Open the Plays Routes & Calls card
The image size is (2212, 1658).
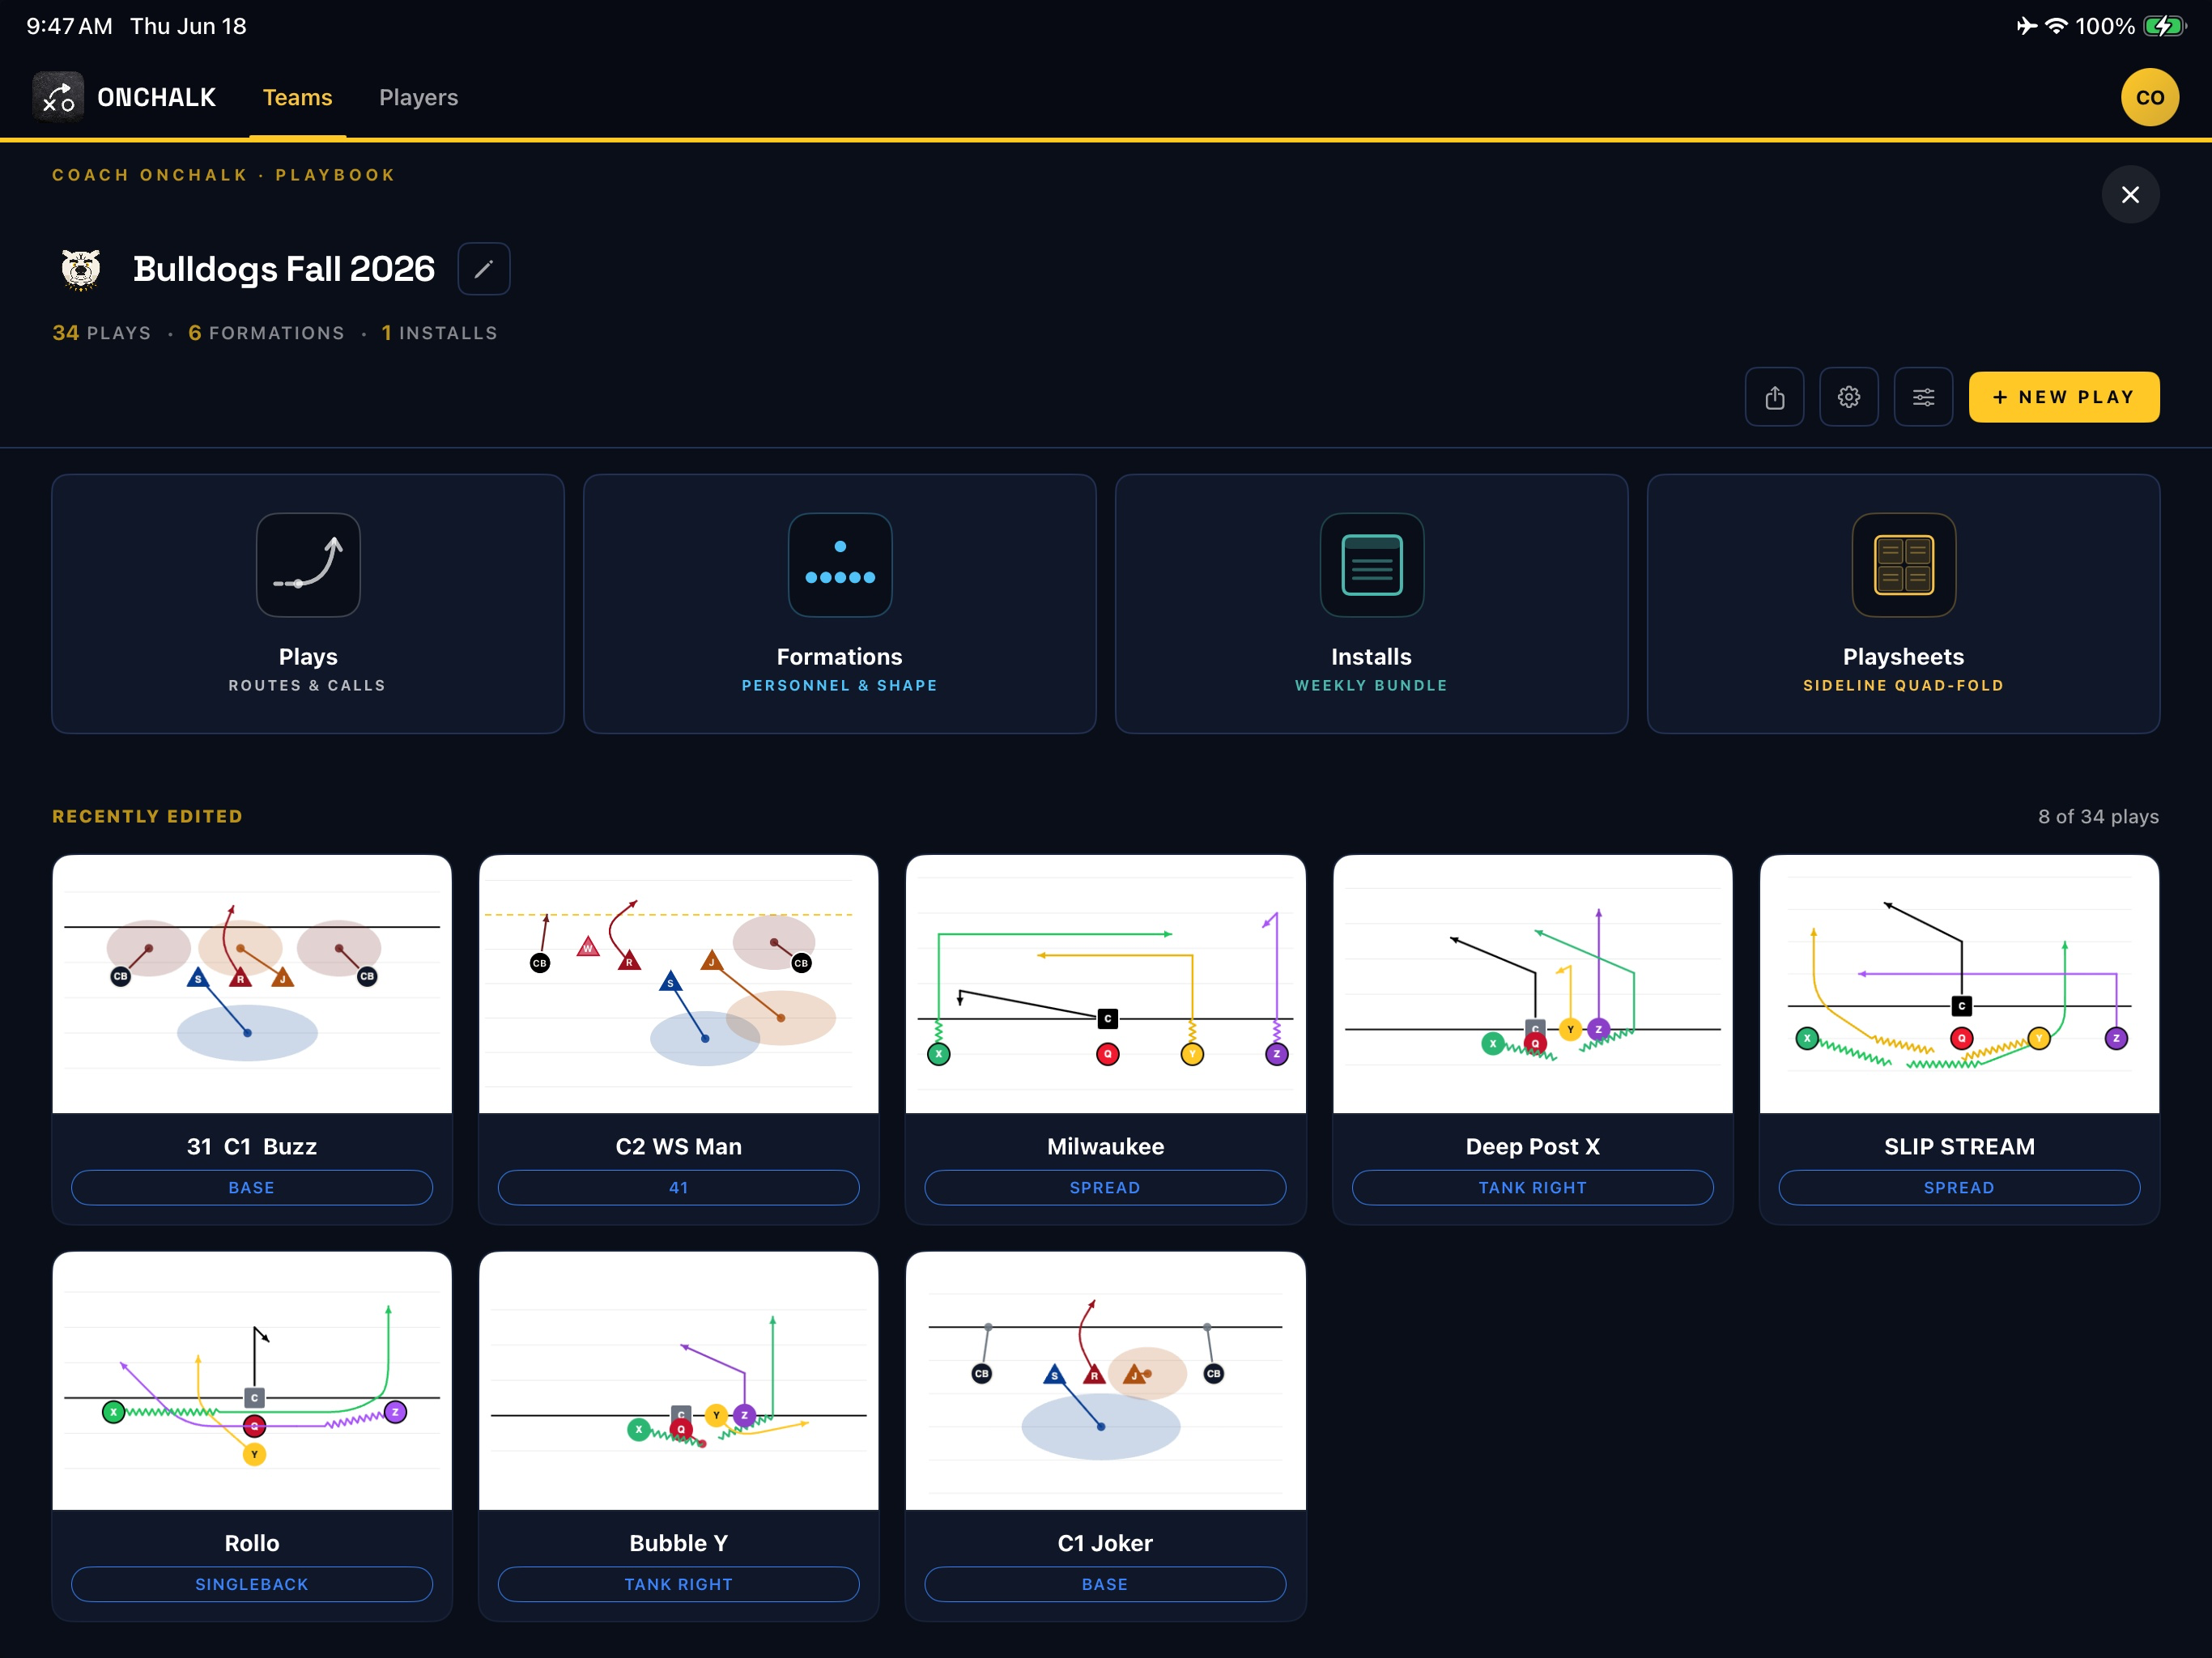click(308, 604)
